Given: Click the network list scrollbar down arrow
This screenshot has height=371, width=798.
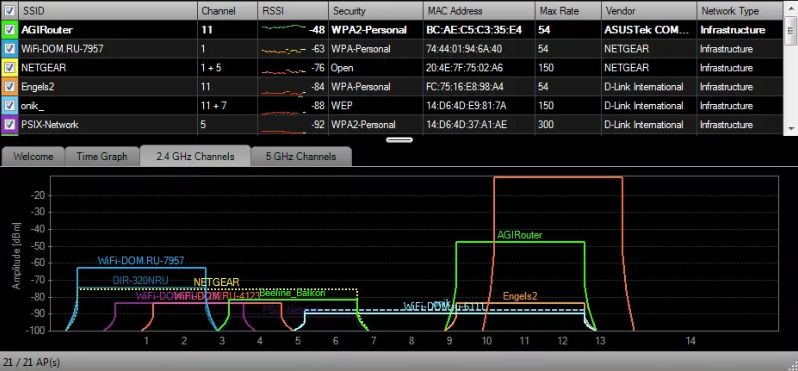Looking at the screenshot, I should click(x=791, y=129).
